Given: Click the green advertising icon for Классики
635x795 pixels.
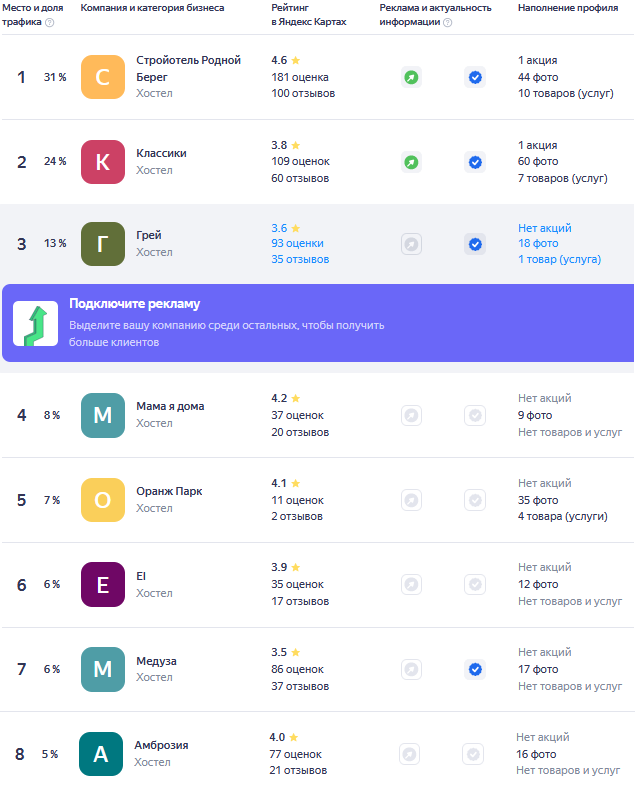Looking at the screenshot, I should [411, 162].
